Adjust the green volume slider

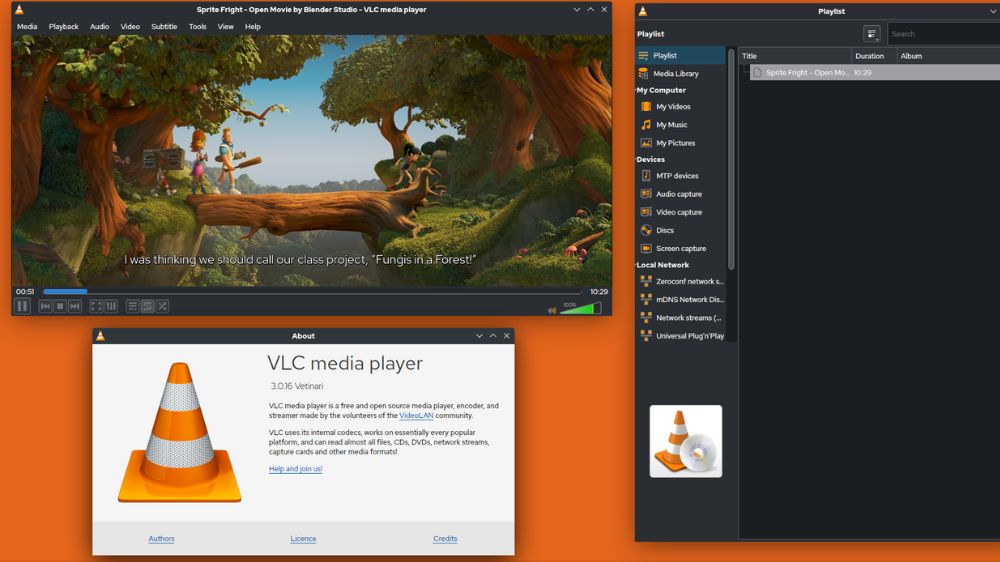(x=580, y=309)
